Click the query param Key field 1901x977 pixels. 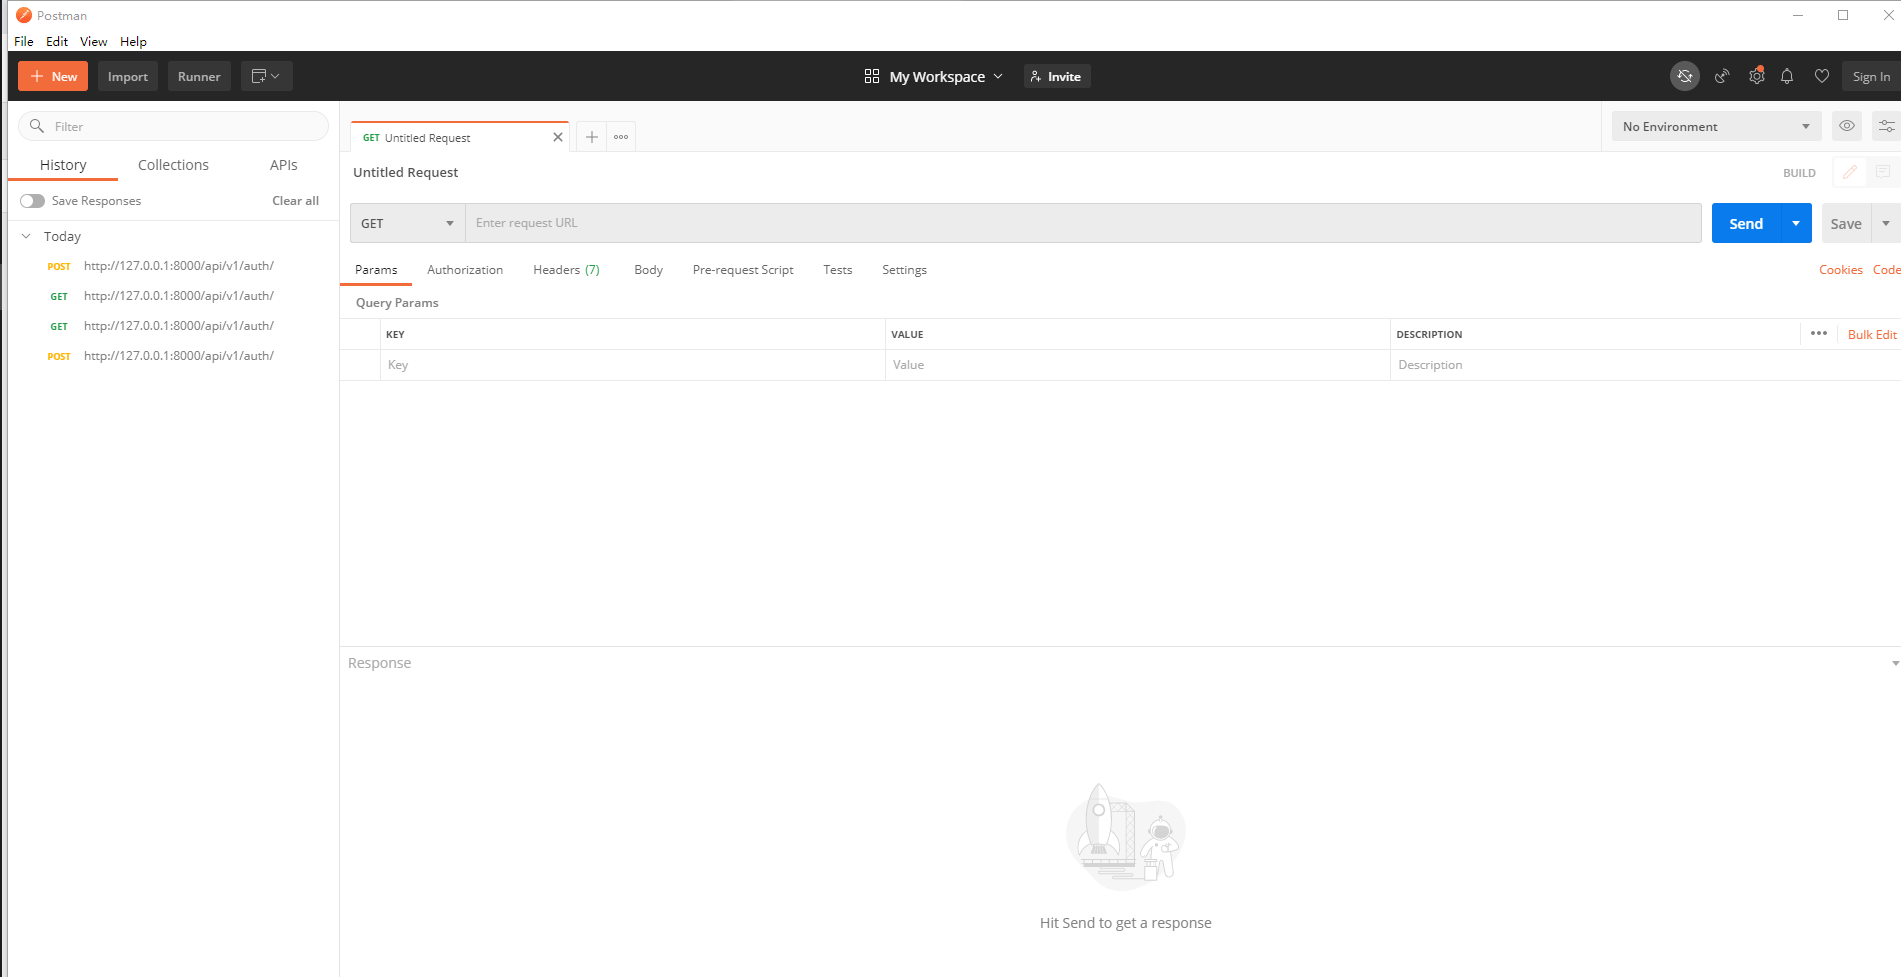coord(632,365)
